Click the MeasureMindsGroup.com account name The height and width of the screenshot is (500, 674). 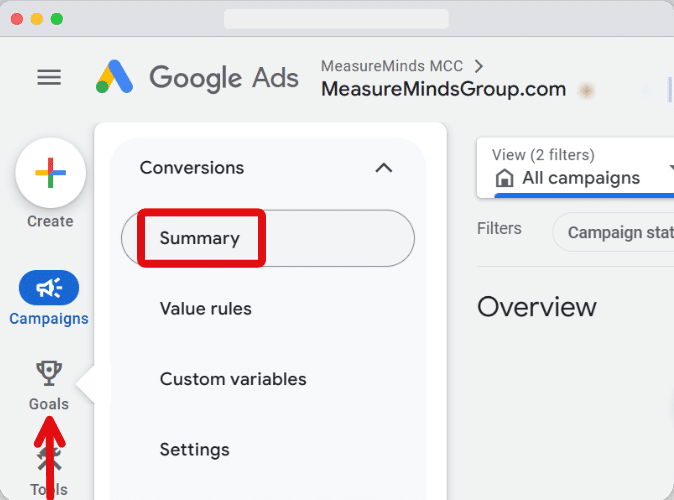click(444, 89)
